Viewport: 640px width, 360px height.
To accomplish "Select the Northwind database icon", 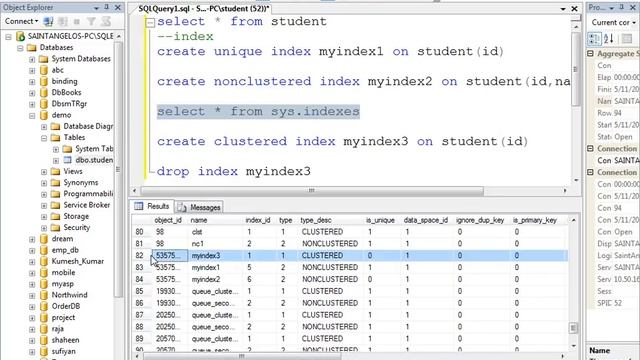I will point(44,295).
